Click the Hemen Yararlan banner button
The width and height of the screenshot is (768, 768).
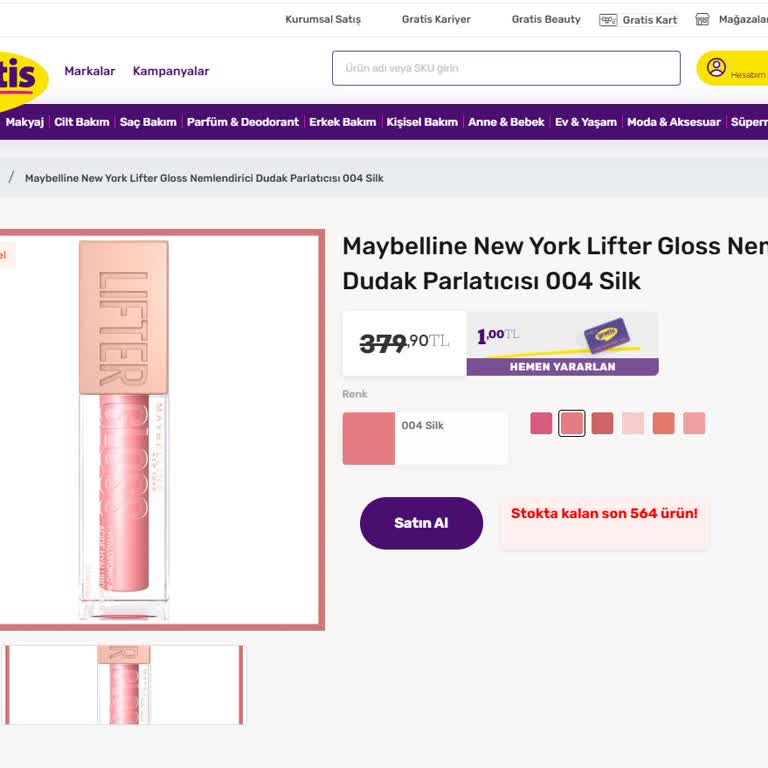[562, 366]
